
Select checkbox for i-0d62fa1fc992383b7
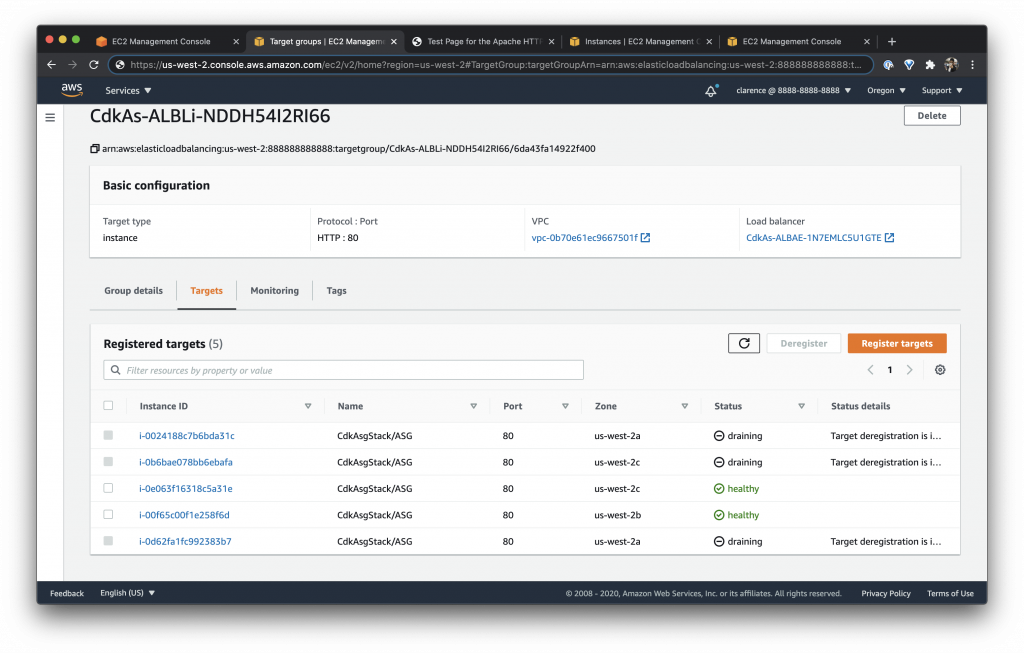(x=108, y=541)
